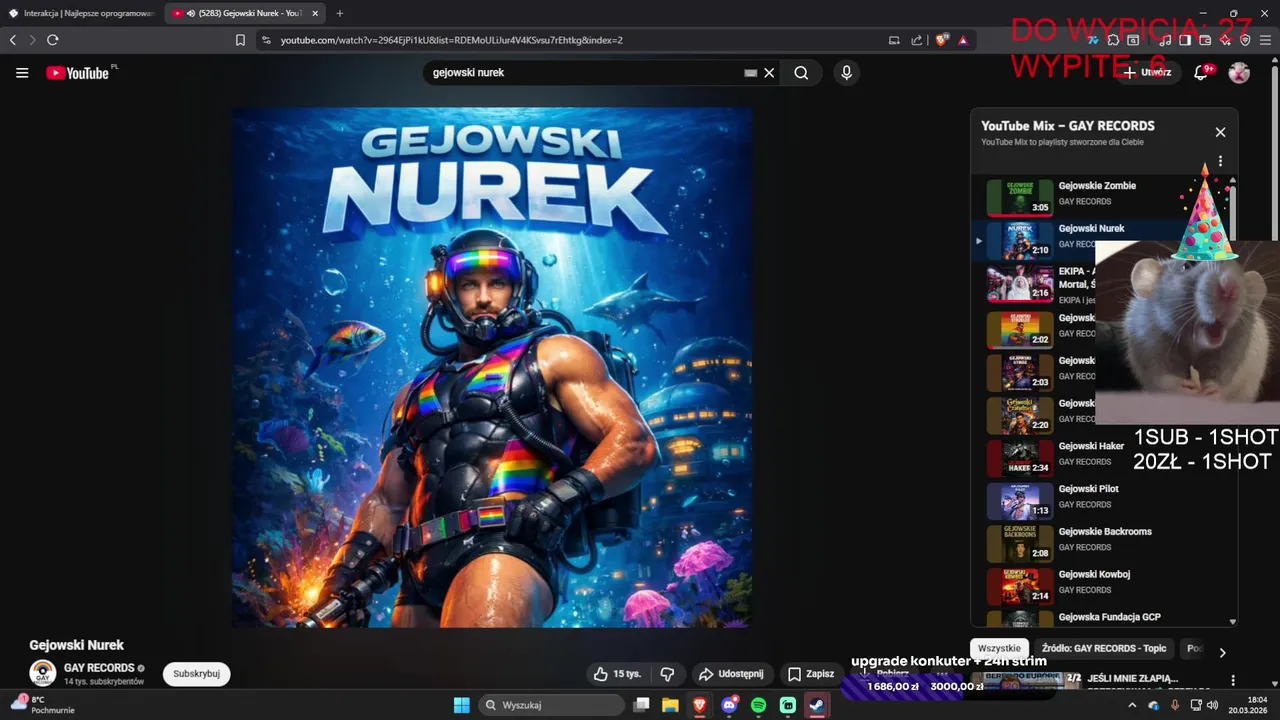Open the GAY RECORDS channel avatar
Image resolution: width=1280 pixels, height=720 pixels.
(x=42, y=673)
